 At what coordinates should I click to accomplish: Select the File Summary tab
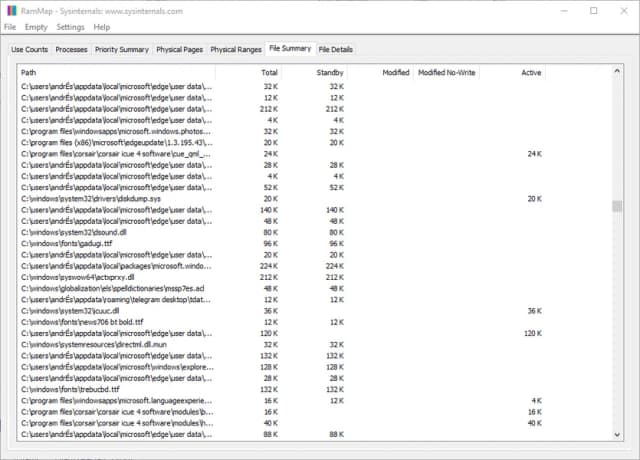[x=290, y=49]
